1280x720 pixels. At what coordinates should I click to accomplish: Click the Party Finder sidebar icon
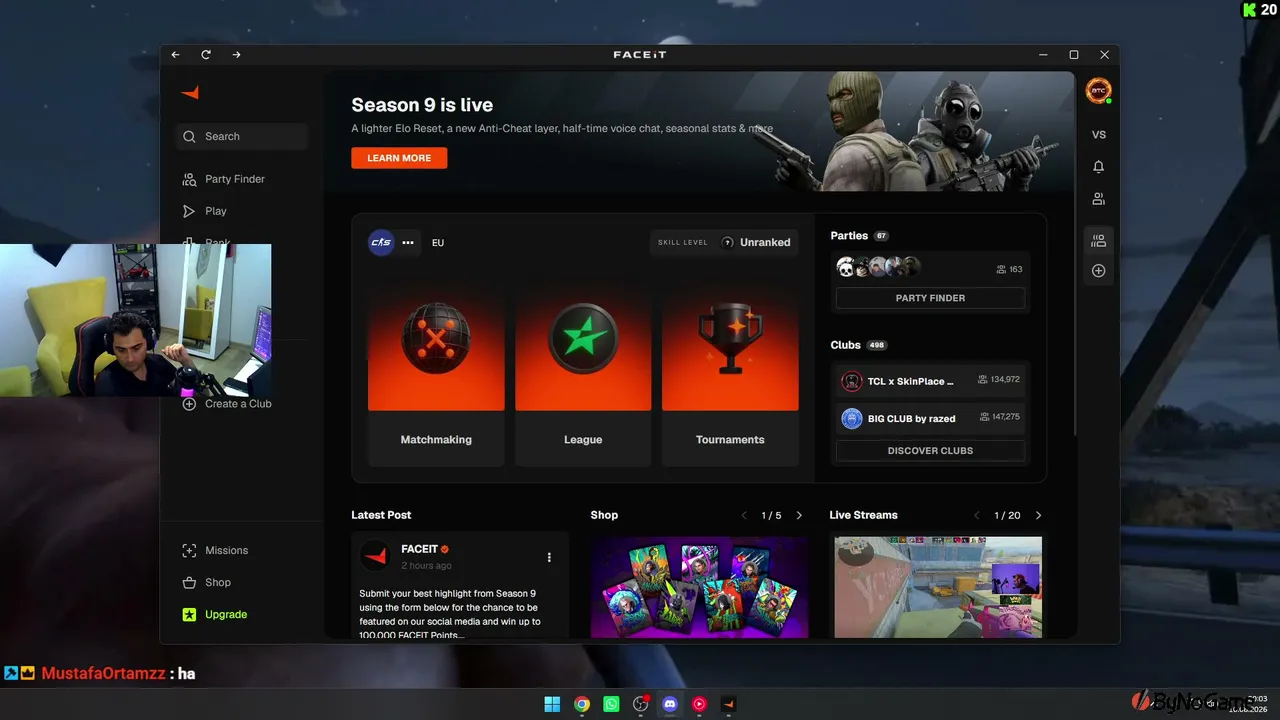(189, 180)
